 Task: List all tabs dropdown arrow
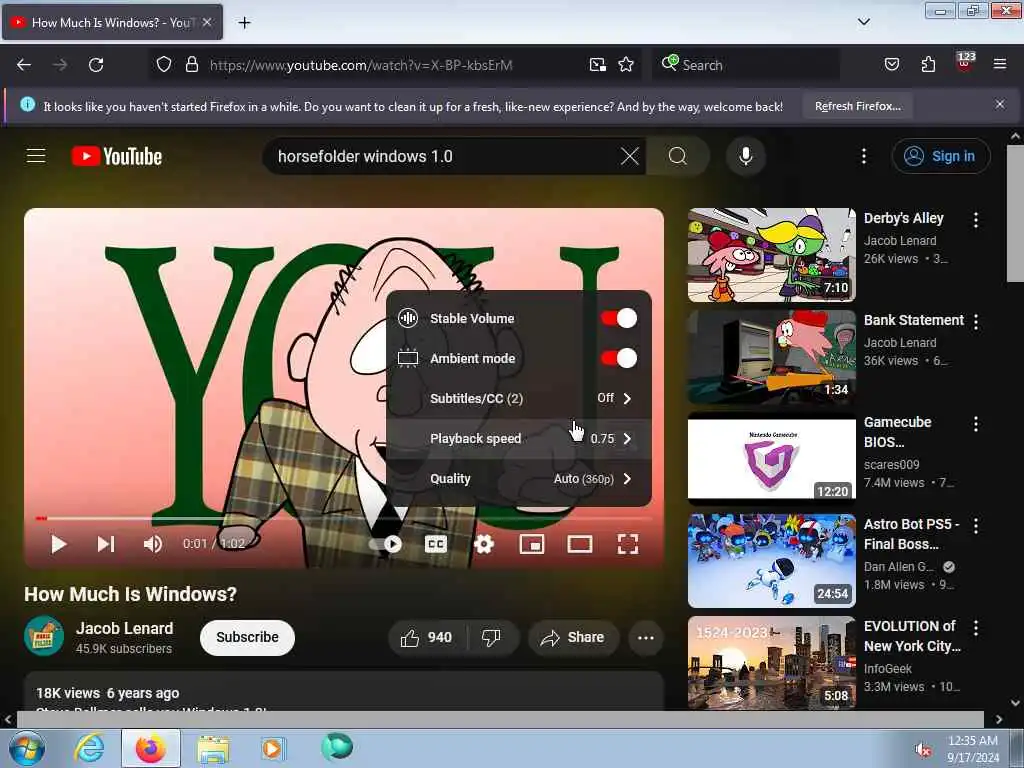pyautogui.click(x=863, y=22)
